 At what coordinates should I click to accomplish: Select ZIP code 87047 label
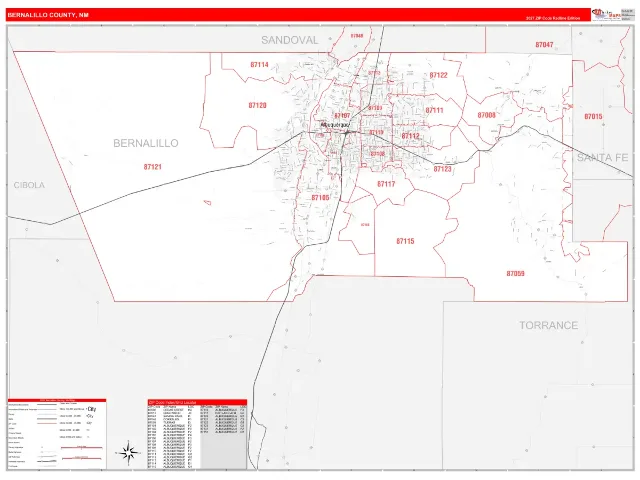(x=544, y=44)
